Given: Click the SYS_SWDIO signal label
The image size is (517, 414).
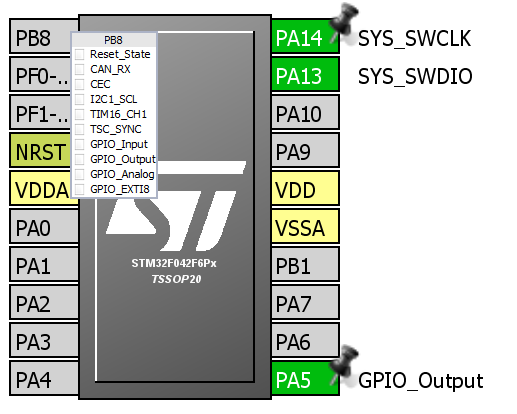Looking at the screenshot, I should pyautogui.click(x=415, y=77).
